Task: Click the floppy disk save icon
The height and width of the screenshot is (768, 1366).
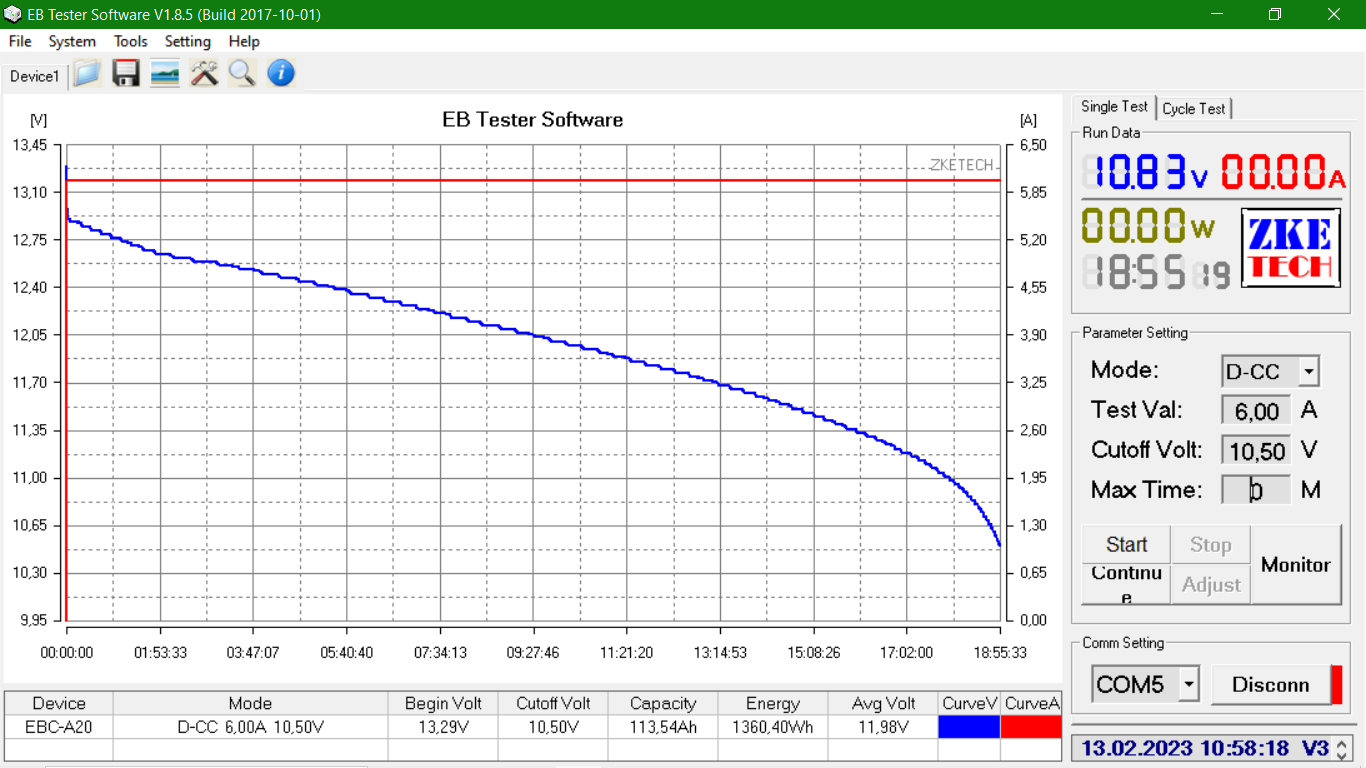Action: click(126, 73)
